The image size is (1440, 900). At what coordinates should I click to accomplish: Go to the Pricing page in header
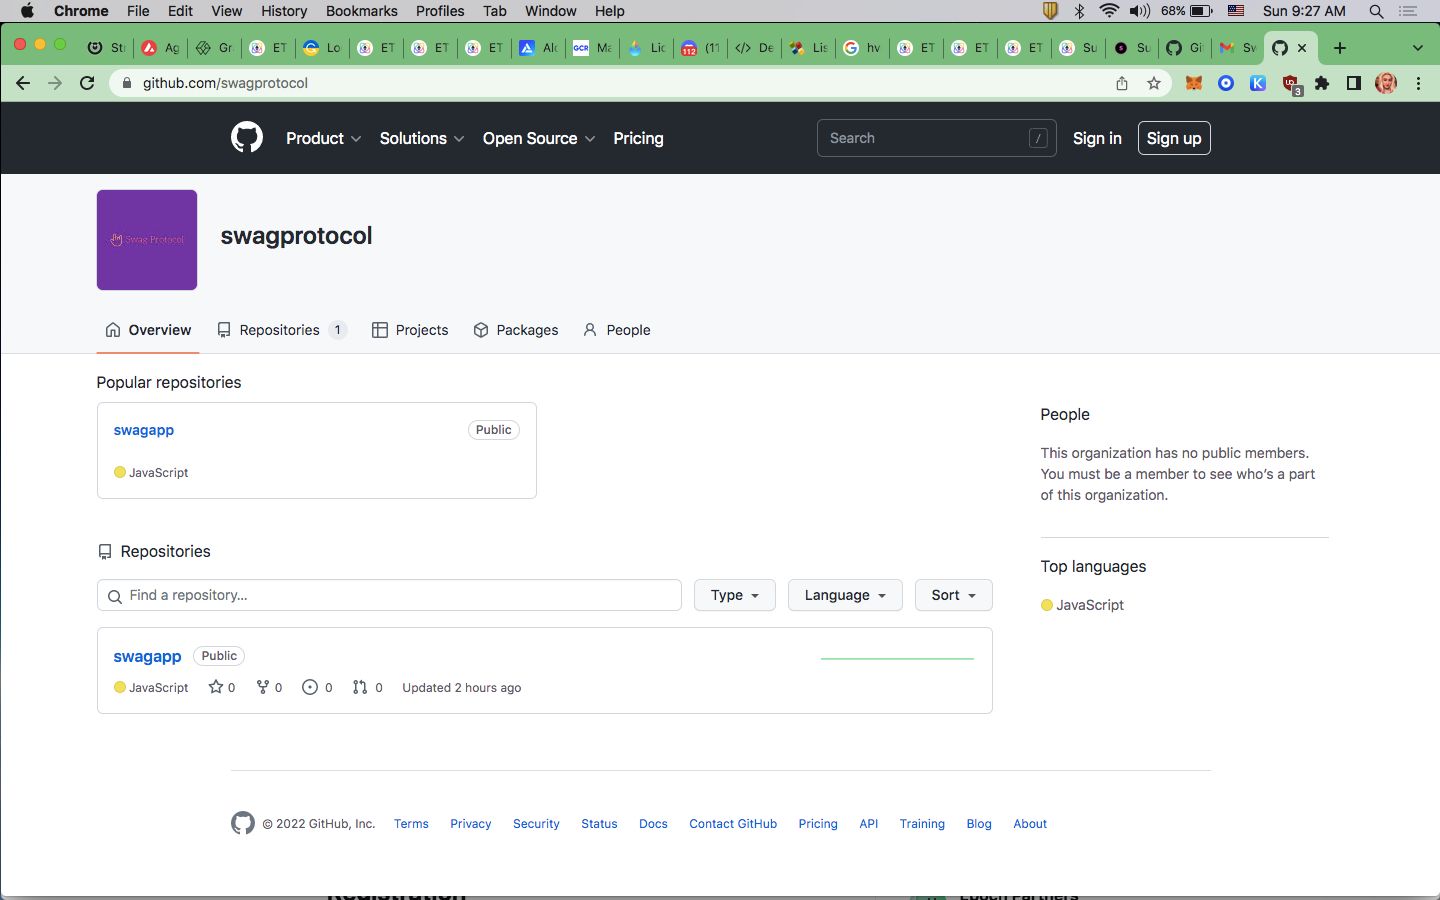pyautogui.click(x=638, y=138)
